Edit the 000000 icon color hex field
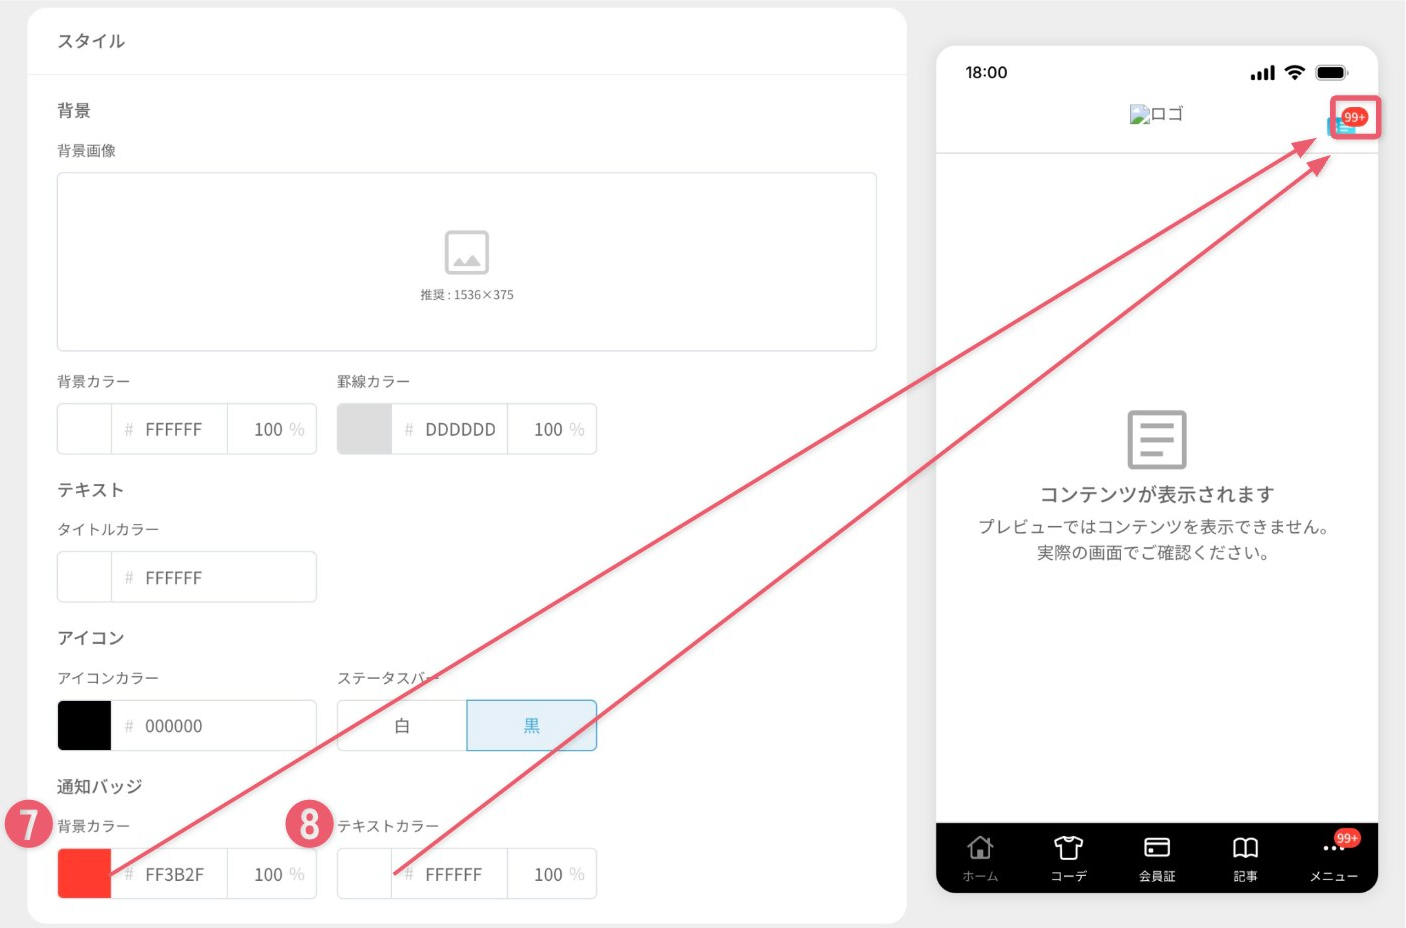Image resolution: width=1406 pixels, height=928 pixels. [x=214, y=726]
